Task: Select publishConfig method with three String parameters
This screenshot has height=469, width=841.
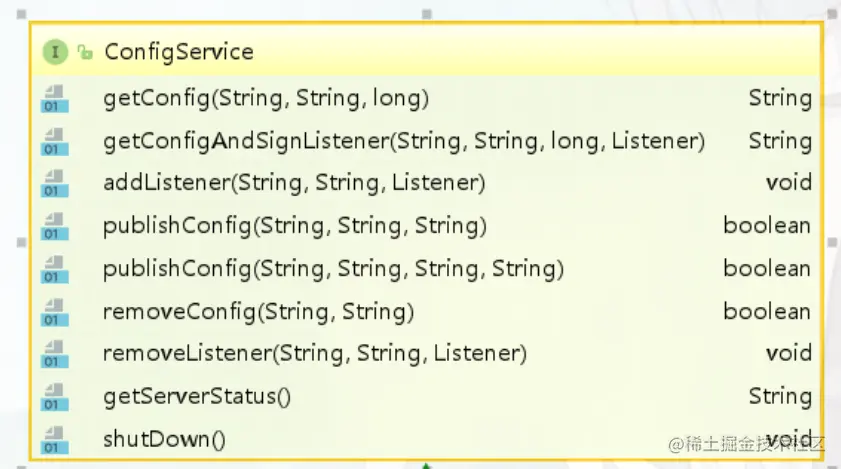Action: [x=294, y=226]
